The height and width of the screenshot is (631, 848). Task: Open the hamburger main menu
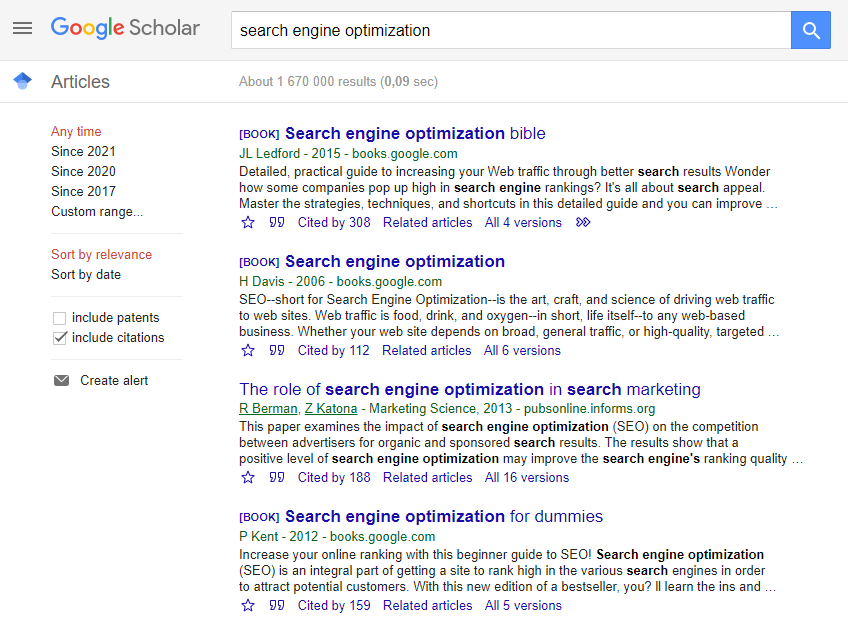point(23,28)
